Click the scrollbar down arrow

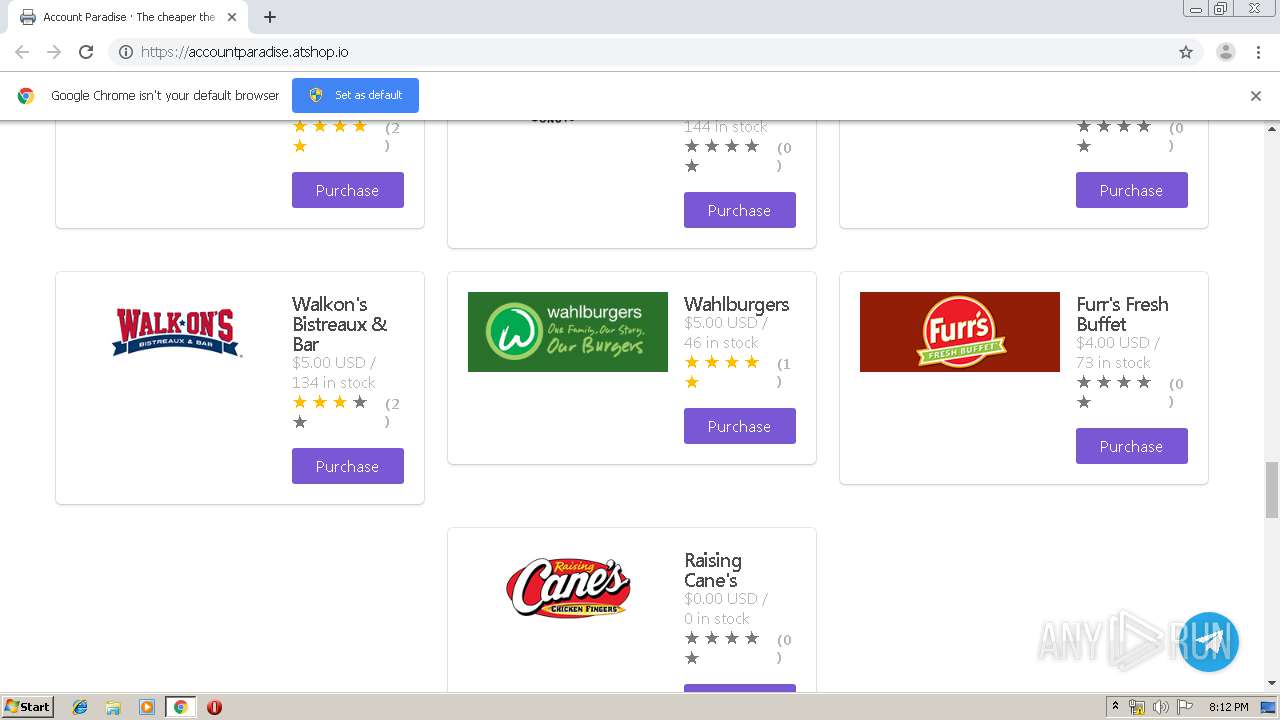pyautogui.click(x=1272, y=683)
